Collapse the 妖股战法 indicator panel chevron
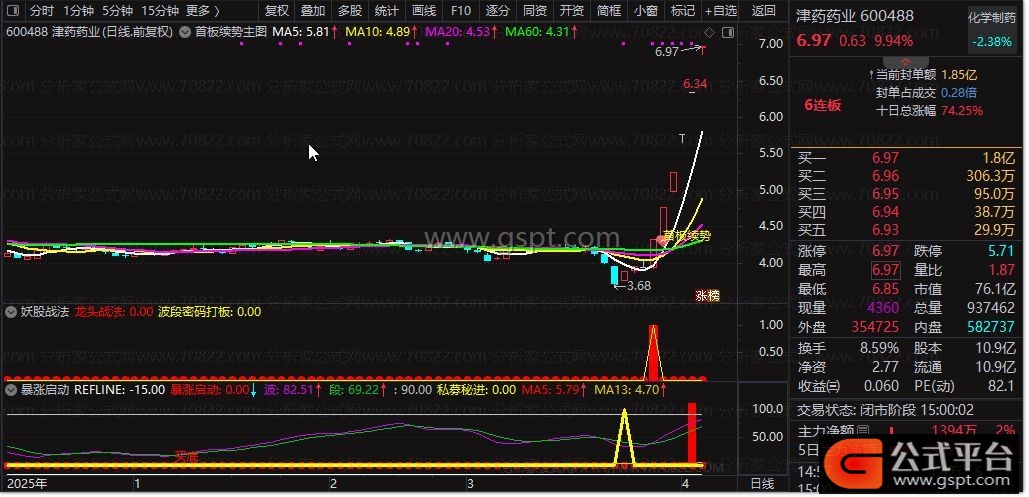1029x497 pixels. point(12,312)
